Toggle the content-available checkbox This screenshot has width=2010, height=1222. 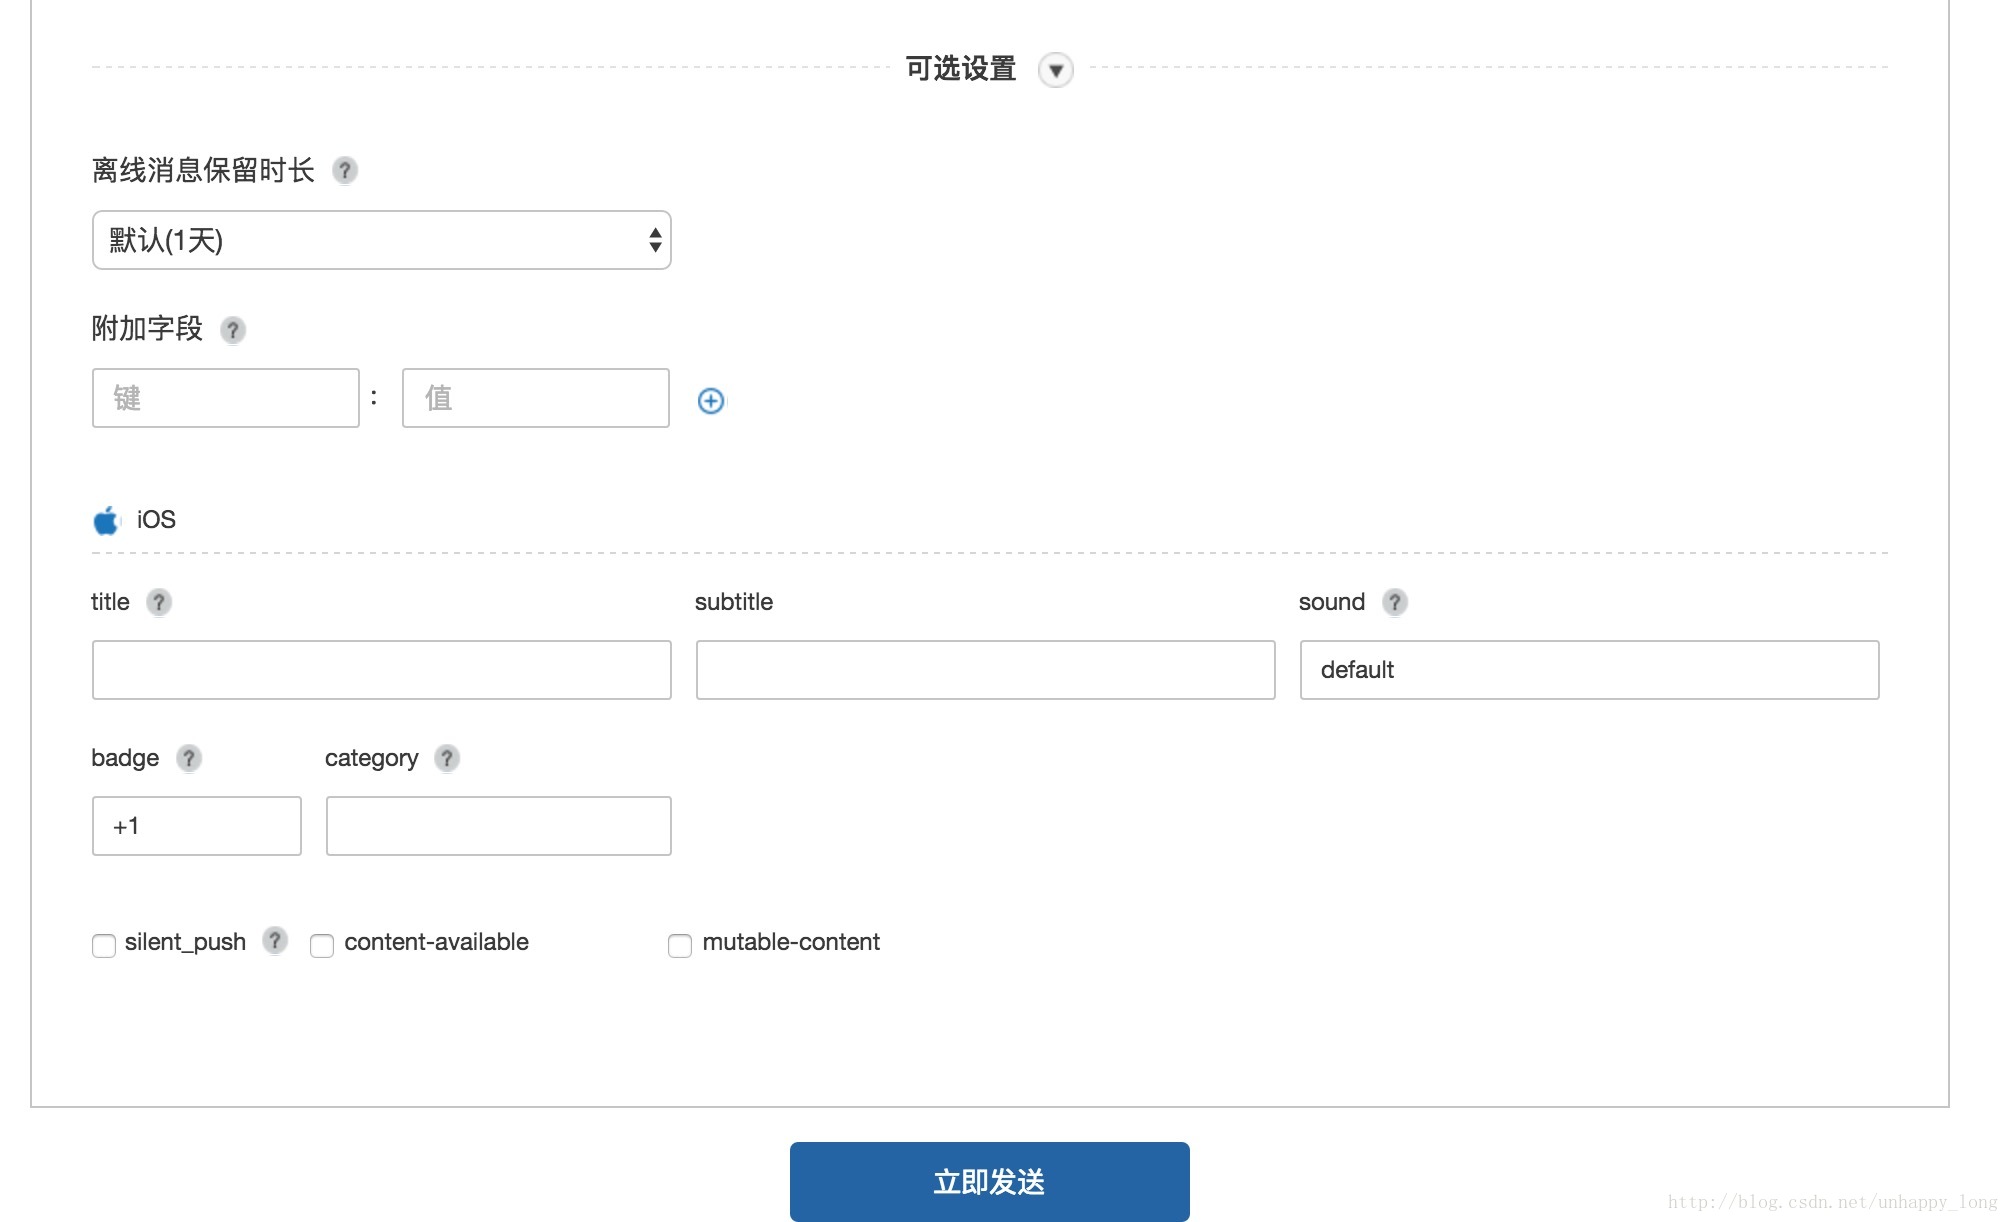point(322,945)
